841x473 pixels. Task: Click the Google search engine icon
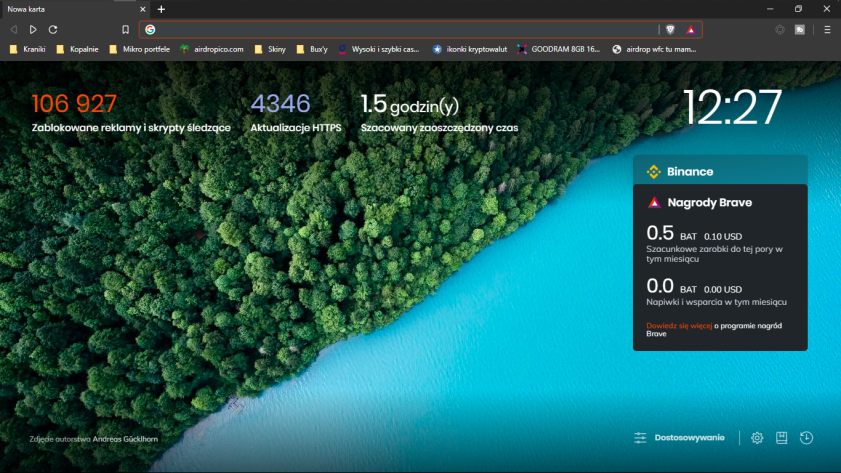coord(150,29)
